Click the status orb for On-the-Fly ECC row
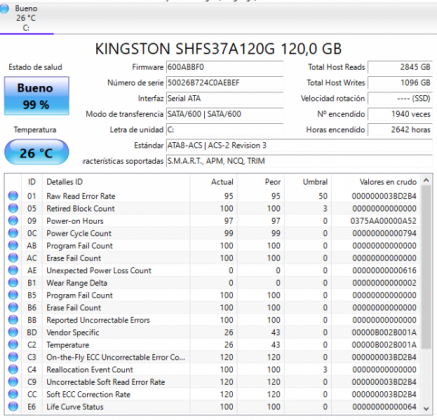This screenshot has height=420, width=437. pos(13,357)
